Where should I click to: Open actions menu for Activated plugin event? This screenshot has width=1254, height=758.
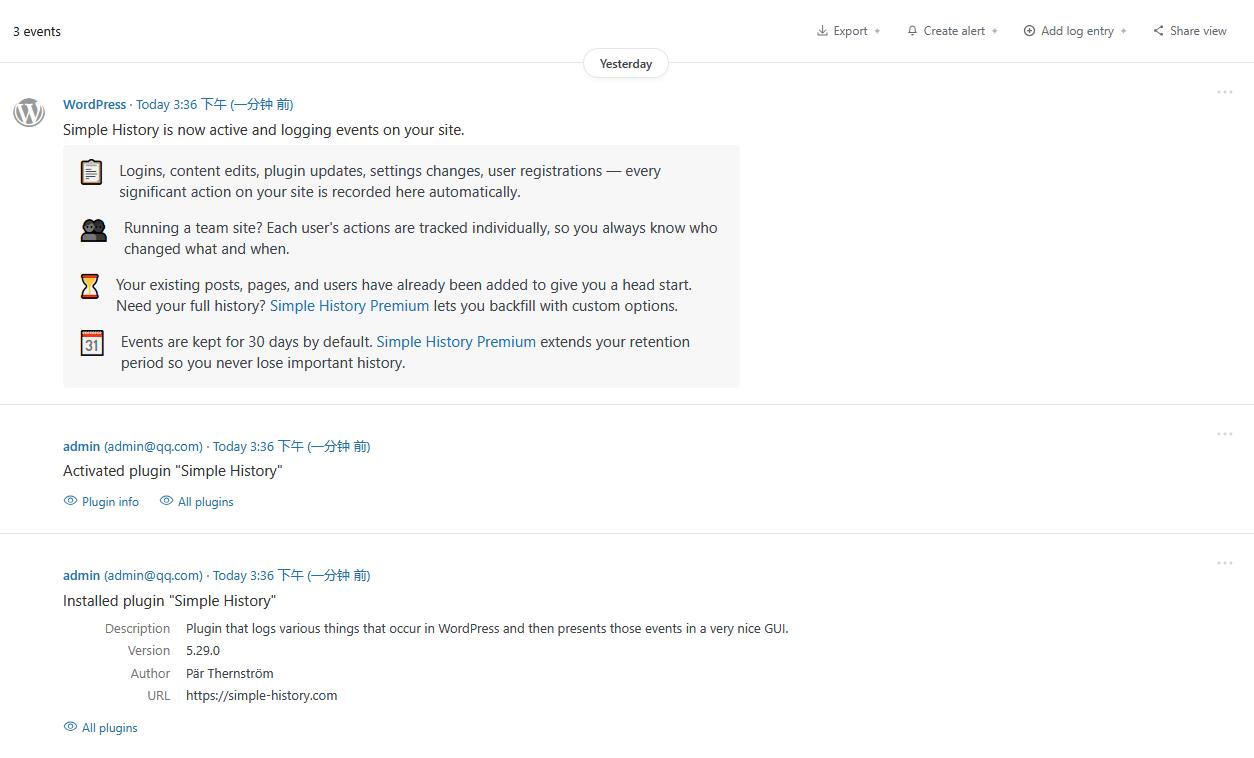[x=1224, y=434]
